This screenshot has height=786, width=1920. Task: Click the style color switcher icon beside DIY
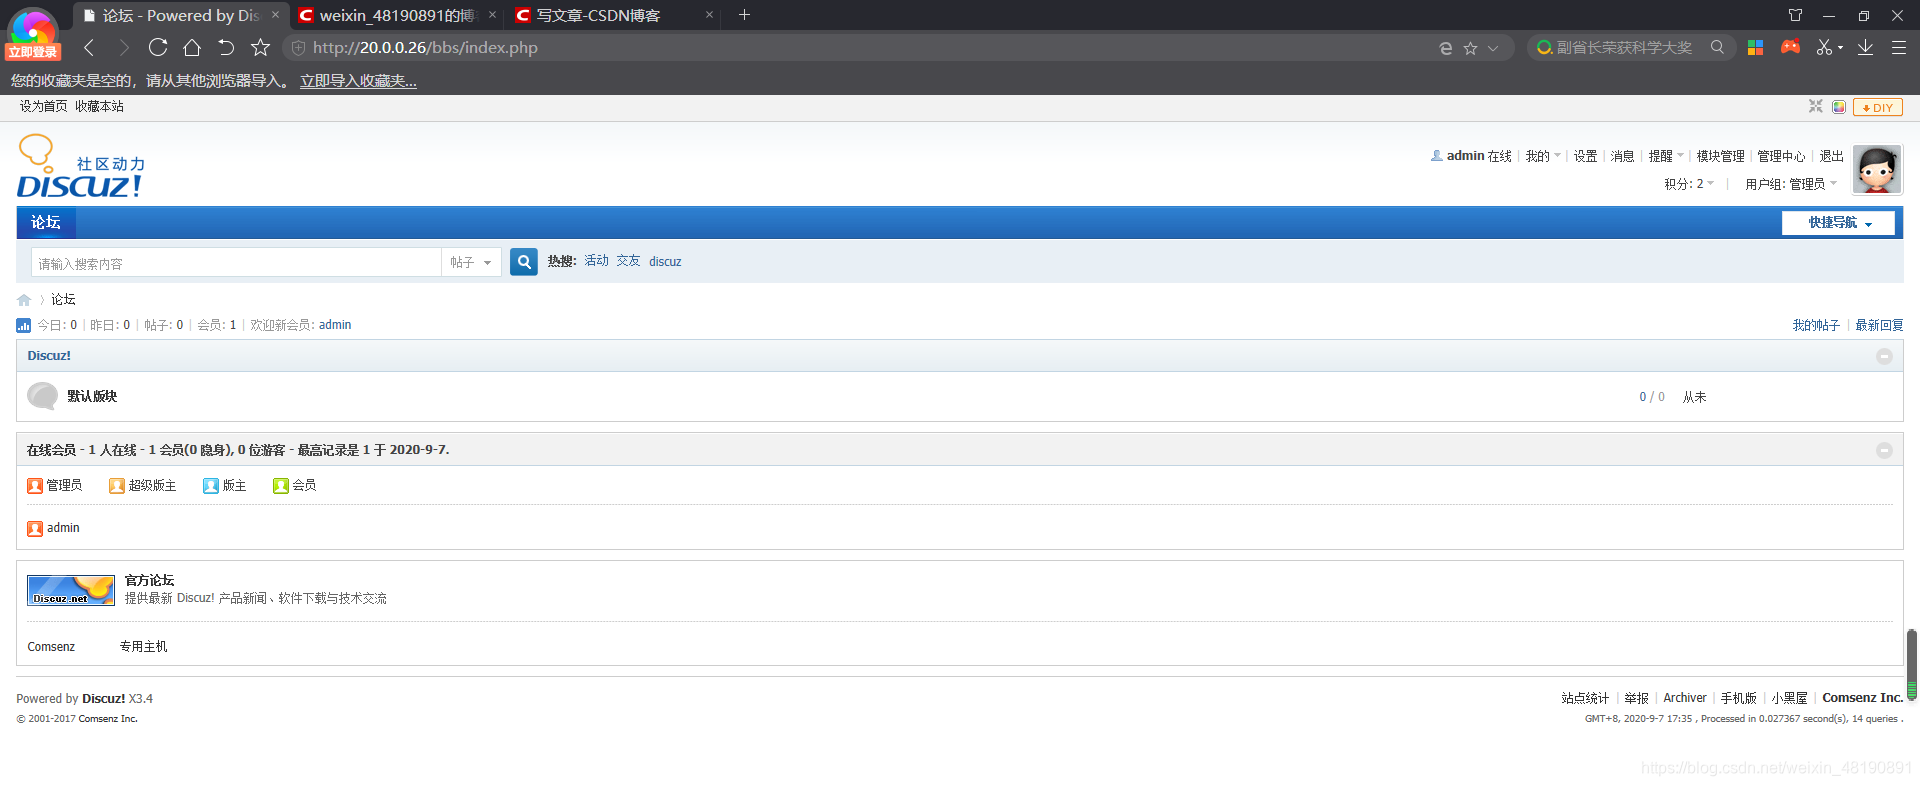tap(1839, 107)
